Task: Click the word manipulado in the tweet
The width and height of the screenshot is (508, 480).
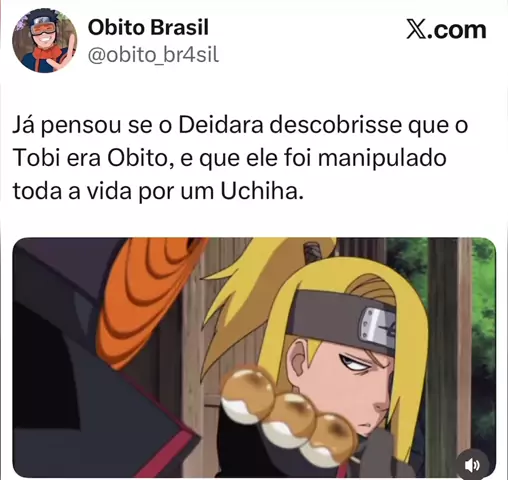Action: [x=382, y=159]
